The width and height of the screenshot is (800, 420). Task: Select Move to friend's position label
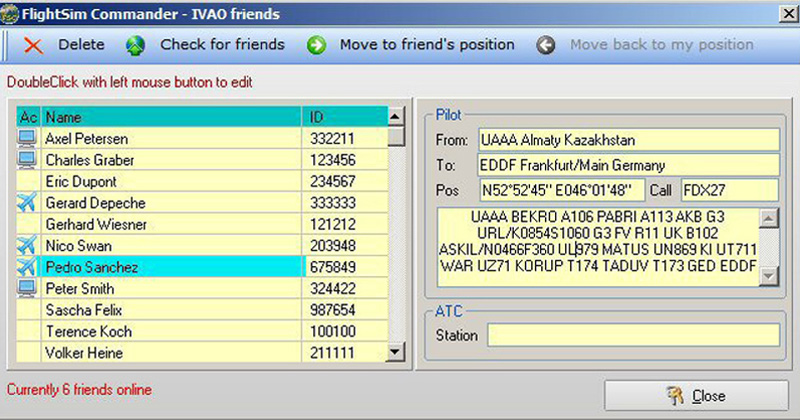427,45
